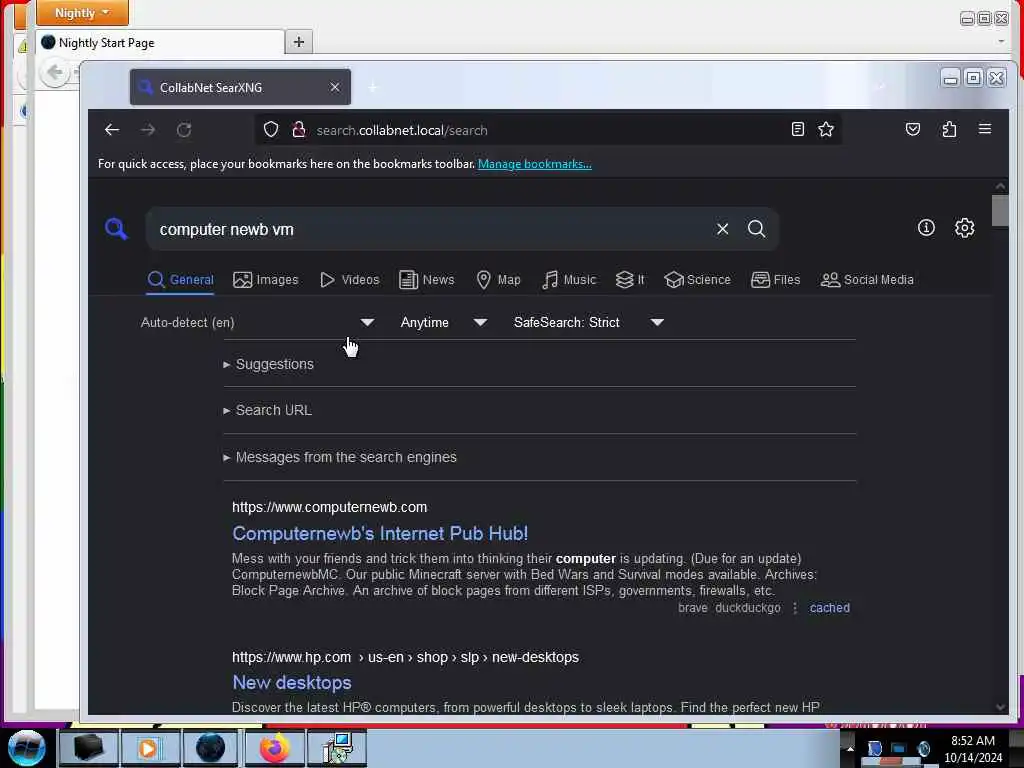
Task: Open the SafeSearch: Strict dropdown
Action: click(x=588, y=322)
